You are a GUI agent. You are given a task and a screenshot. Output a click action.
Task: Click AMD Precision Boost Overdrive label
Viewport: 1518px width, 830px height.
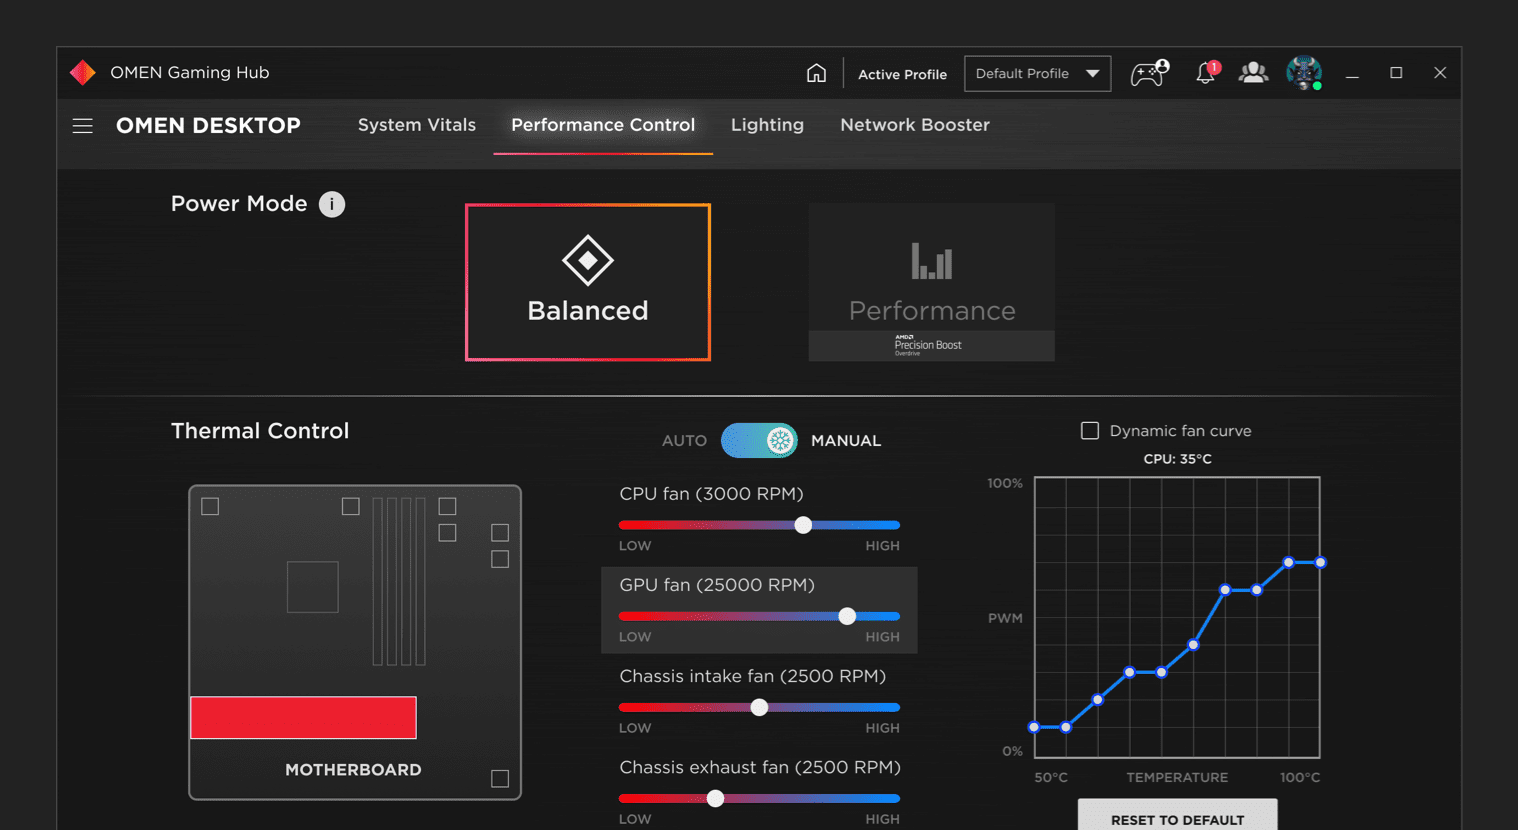[x=927, y=345]
